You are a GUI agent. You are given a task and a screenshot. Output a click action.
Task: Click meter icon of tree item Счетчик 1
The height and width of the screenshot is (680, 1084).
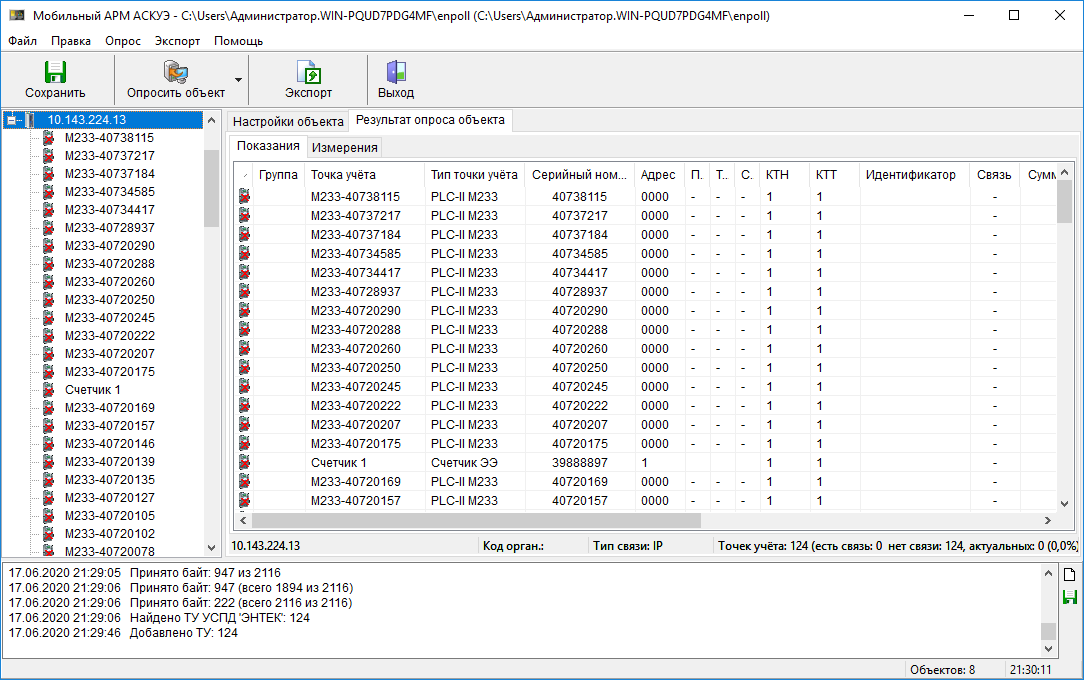(48, 390)
